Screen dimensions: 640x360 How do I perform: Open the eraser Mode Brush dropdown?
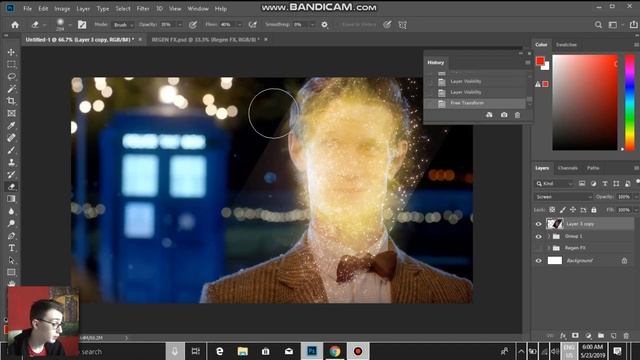click(x=123, y=25)
